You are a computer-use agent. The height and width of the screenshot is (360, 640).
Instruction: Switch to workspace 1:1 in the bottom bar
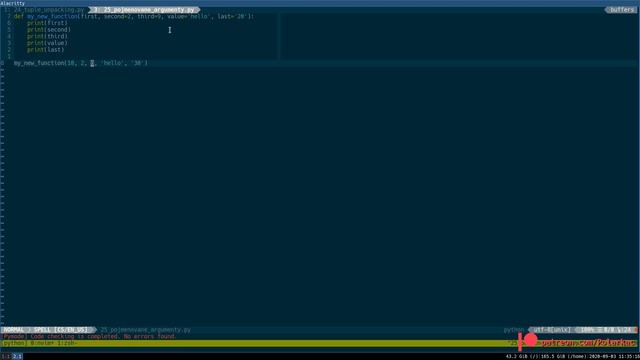coord(6,356)
